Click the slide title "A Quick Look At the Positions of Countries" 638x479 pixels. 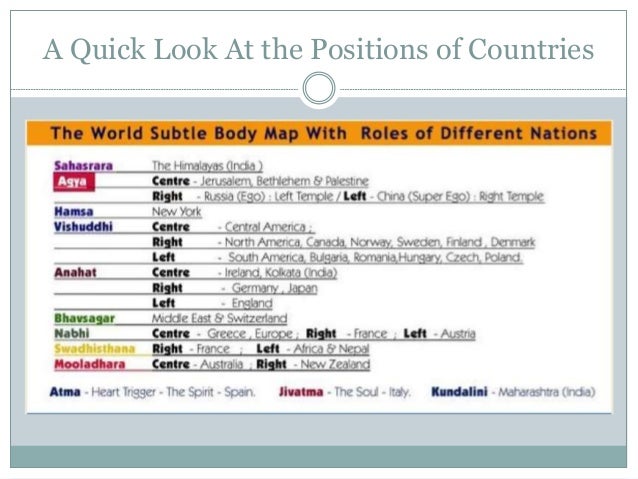318,50
